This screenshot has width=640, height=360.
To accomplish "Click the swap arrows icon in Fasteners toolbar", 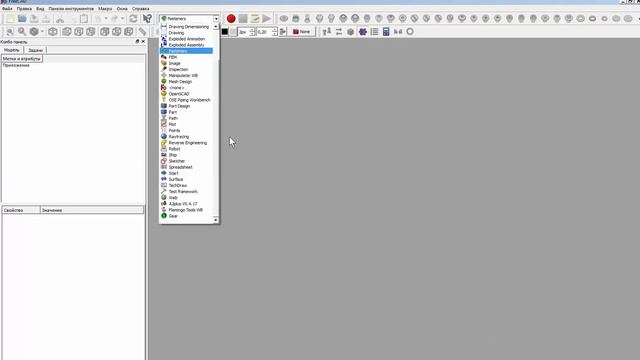I will pyautogui.click(x=339, y=31).
